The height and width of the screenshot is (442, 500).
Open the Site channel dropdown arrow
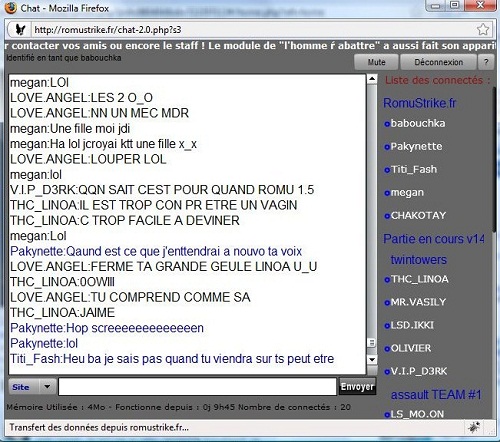pos(47,387)
